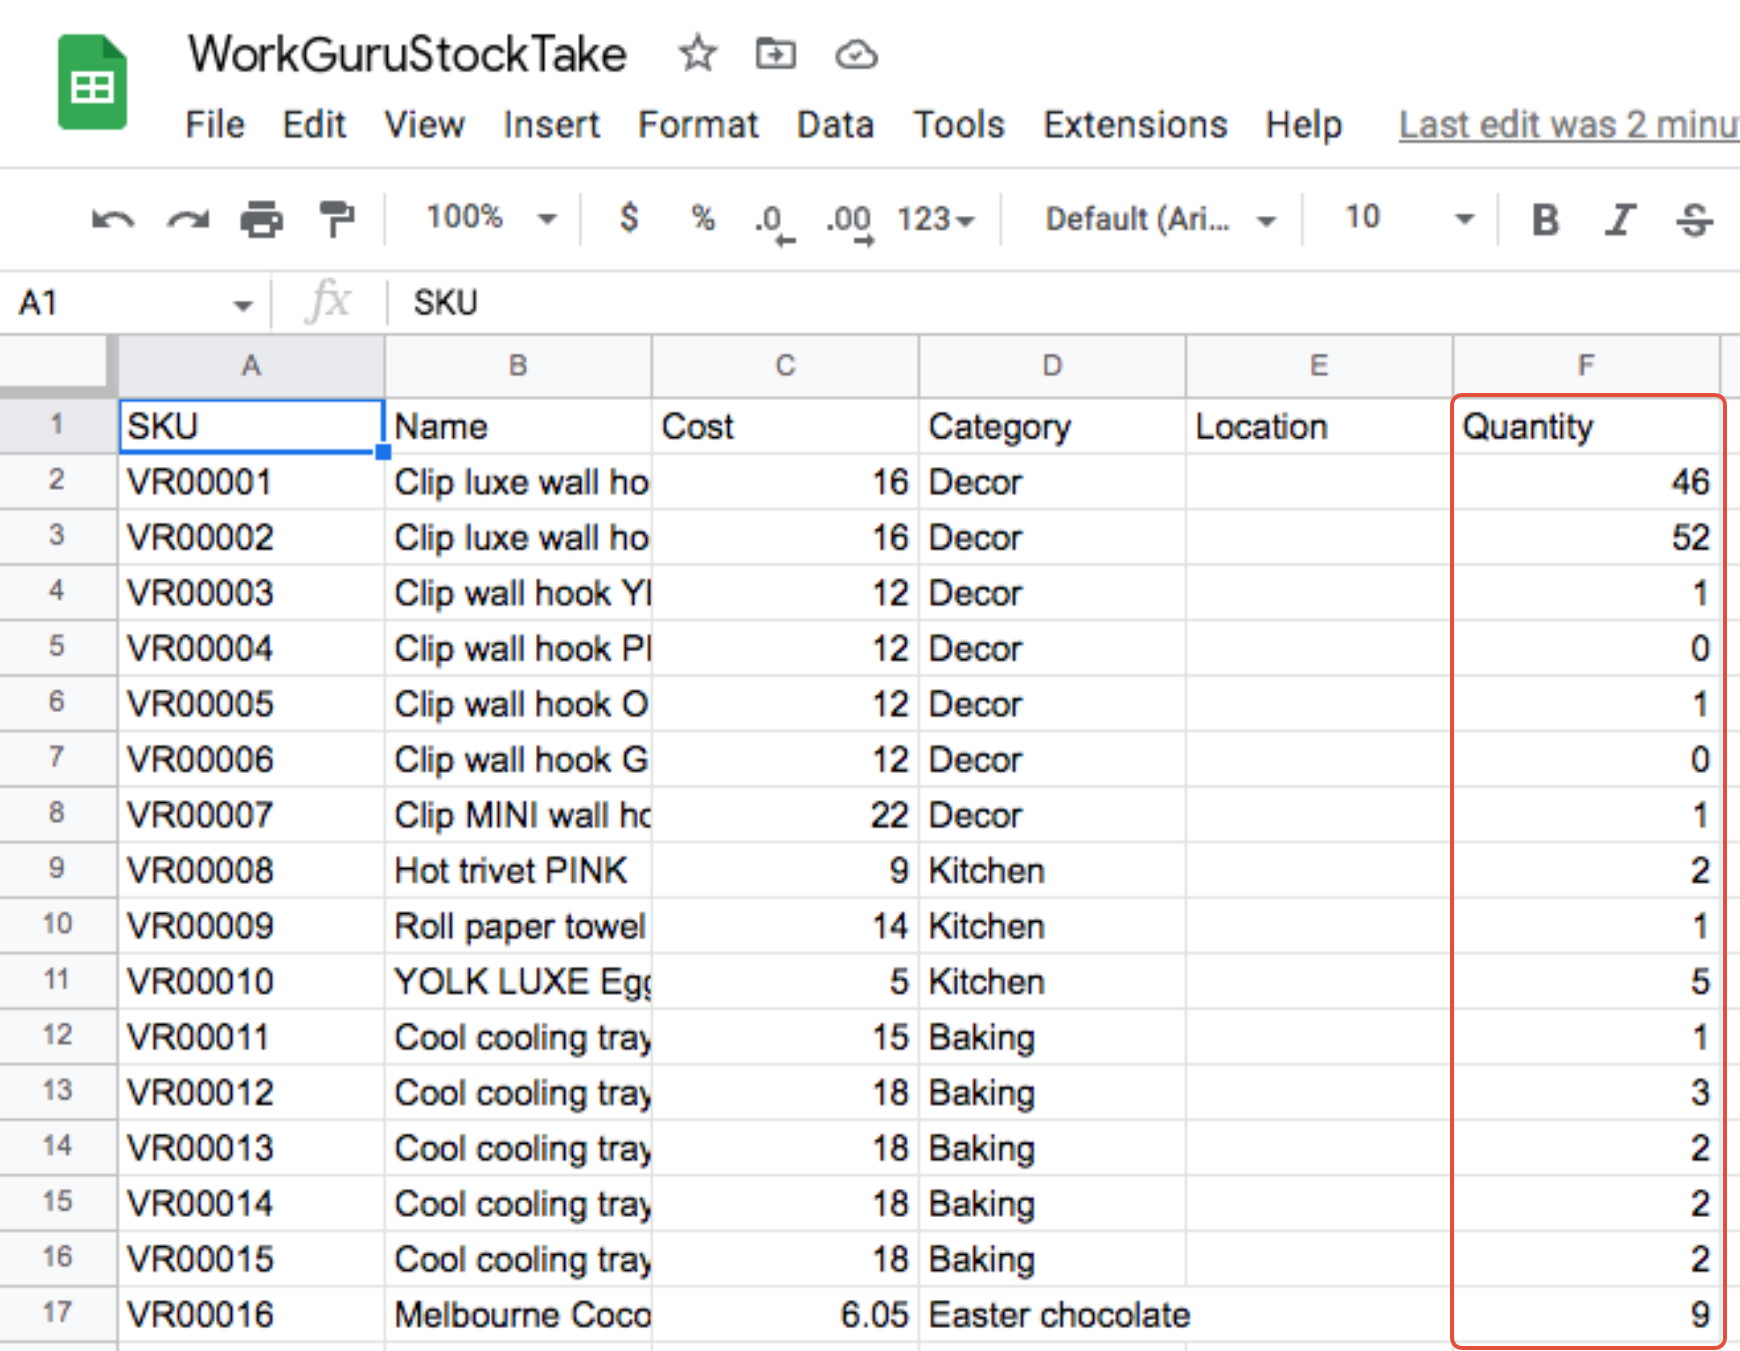
Task: Click the WorkGuruStockTake document title
Action: pos(408,54)
